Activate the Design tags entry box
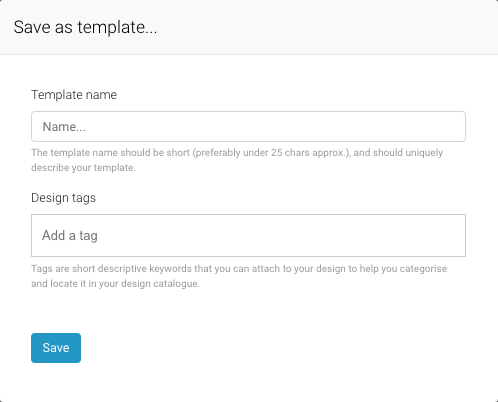The height and width of the screenshot is (402, 498). [x=248, y=235]
